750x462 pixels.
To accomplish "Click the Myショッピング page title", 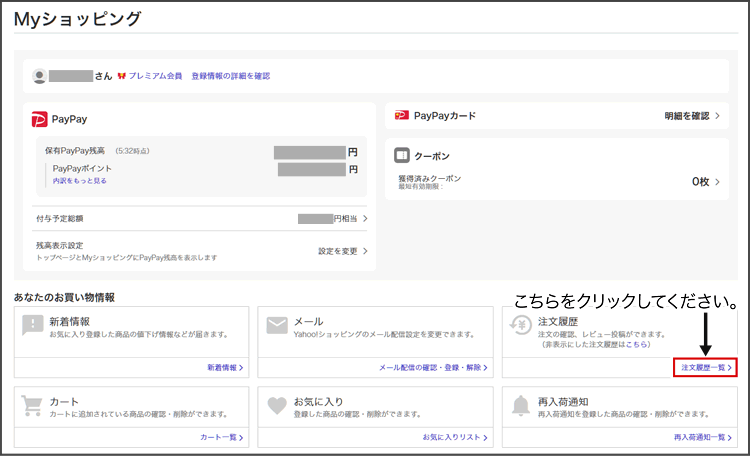I will [x=77, y=19].
